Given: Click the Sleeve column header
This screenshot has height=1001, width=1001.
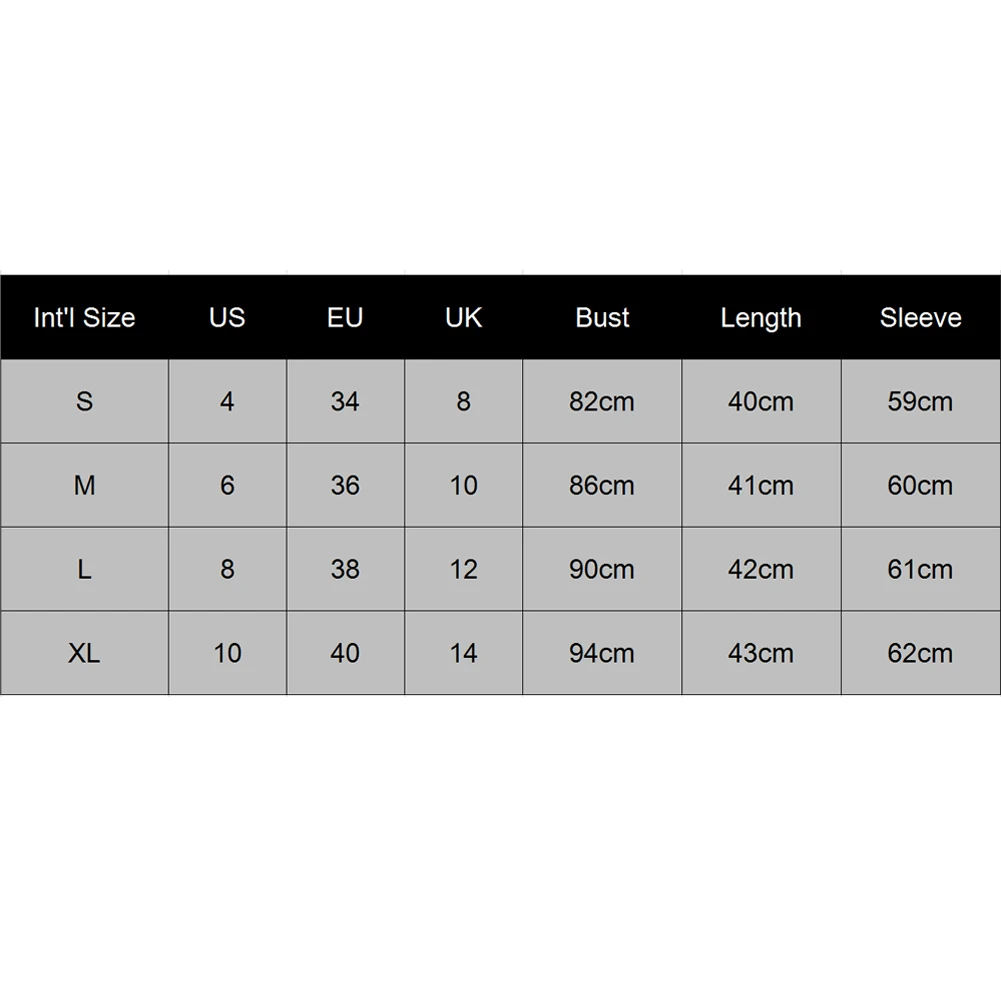Looking at the screenshot, I should (x=921, y=317).
